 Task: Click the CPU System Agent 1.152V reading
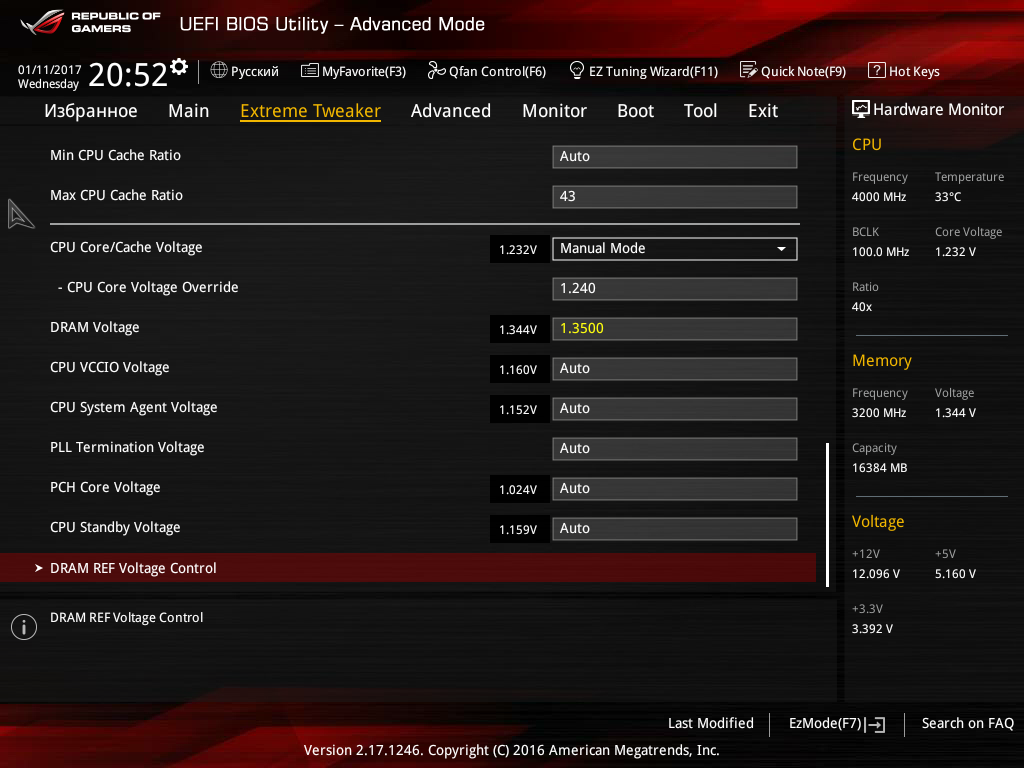point(518,409)
